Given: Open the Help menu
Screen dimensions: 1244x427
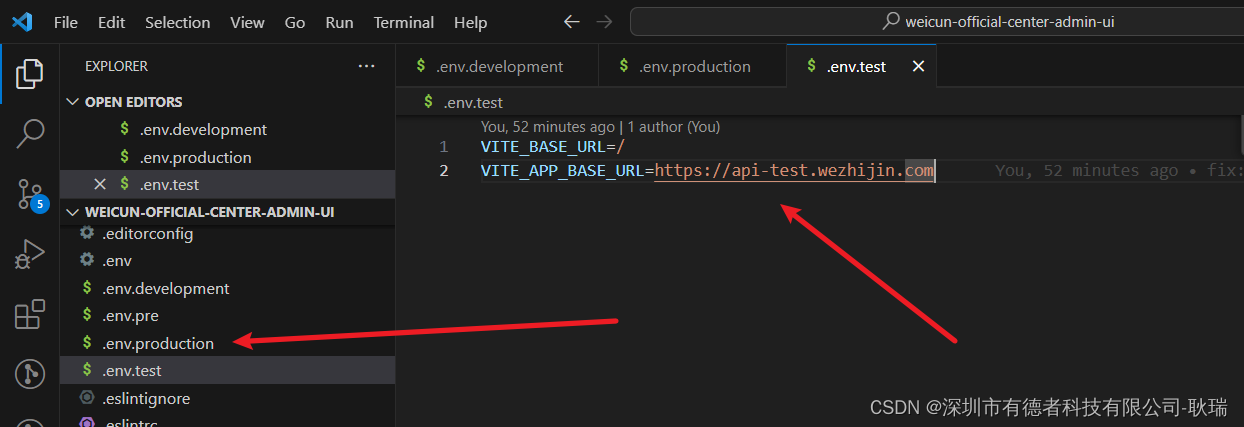Looking at the screenshot, I should click(x=470, y=22).
